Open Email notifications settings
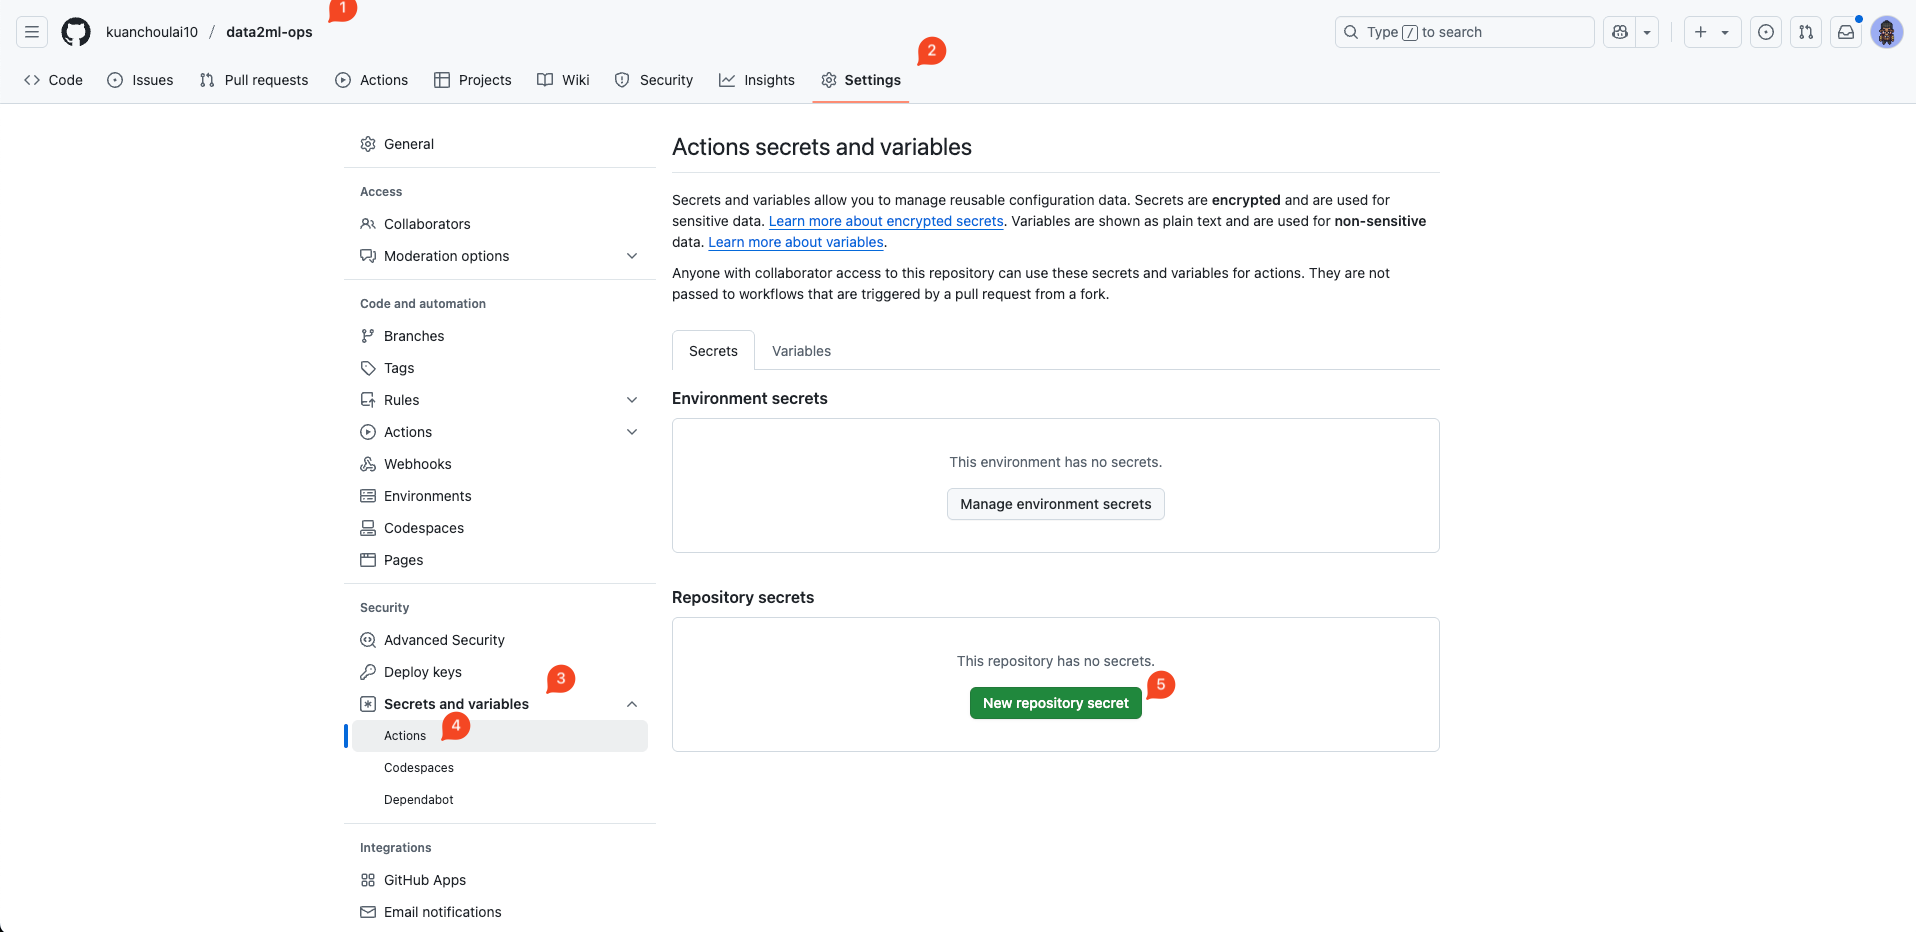This screenshot has height=932, width=1916. pyautogui.click(x=500, y=912)
